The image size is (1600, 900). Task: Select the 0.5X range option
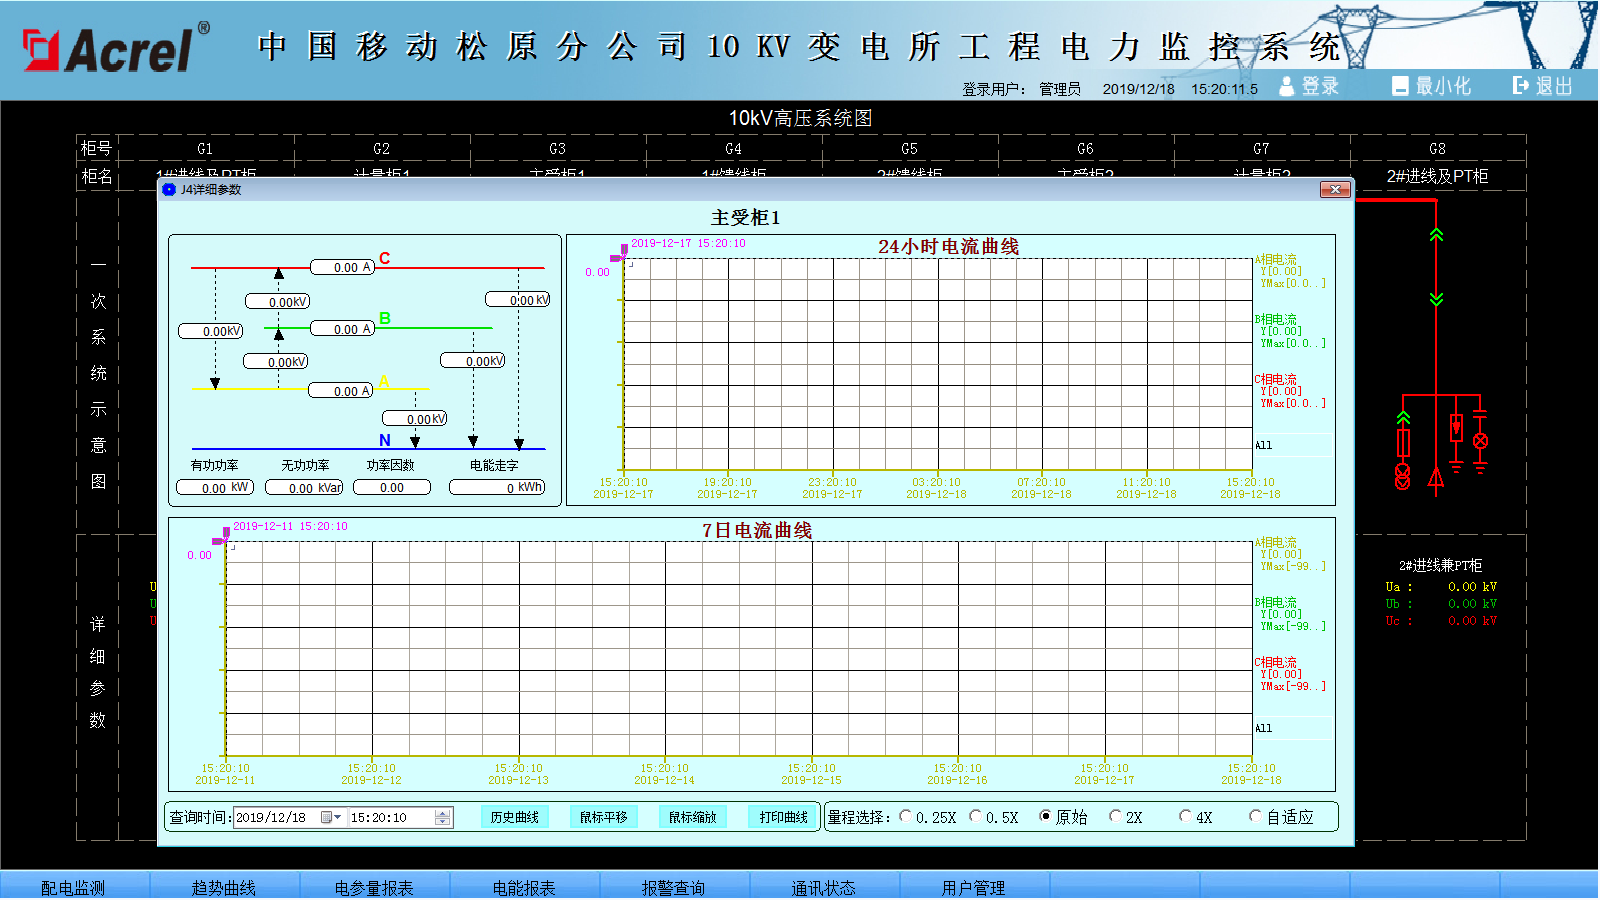click(975, 817)
